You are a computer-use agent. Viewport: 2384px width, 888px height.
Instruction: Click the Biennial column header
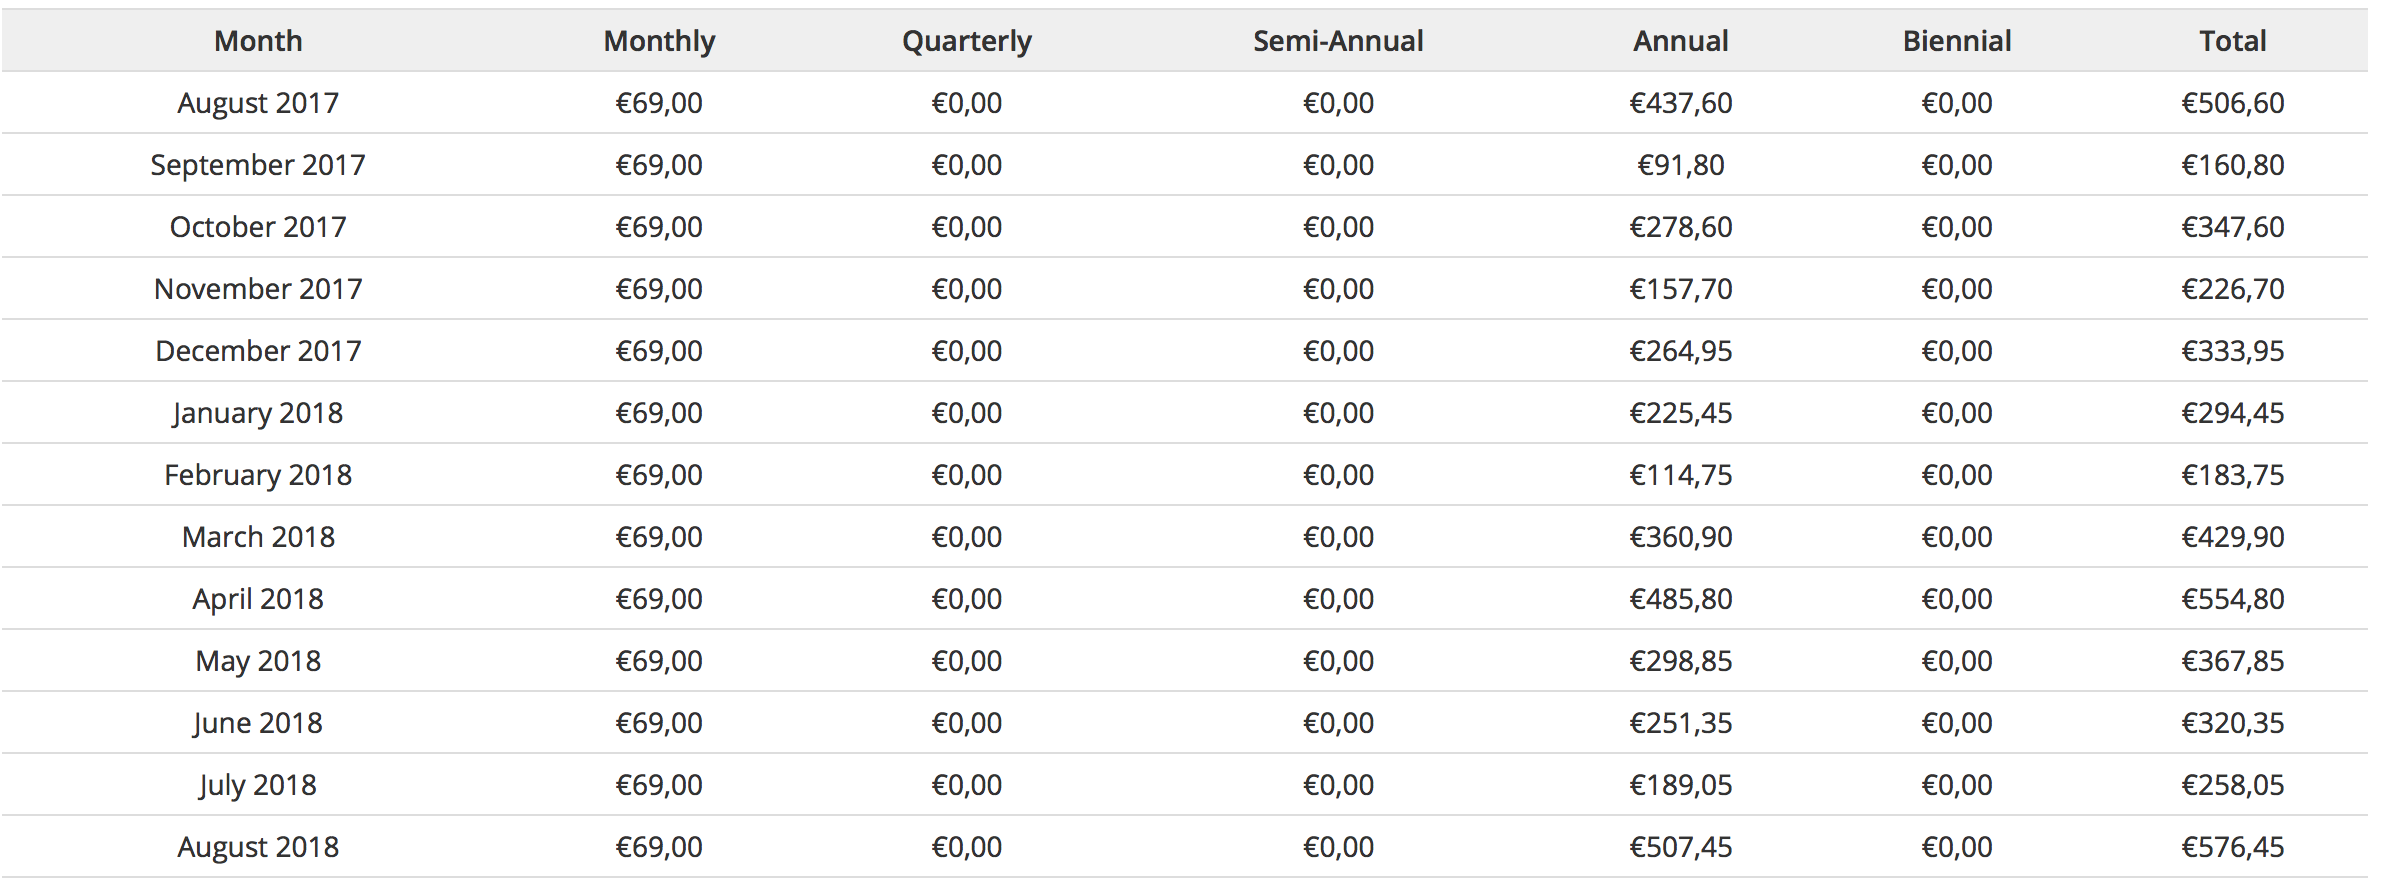coord(1957,41)
